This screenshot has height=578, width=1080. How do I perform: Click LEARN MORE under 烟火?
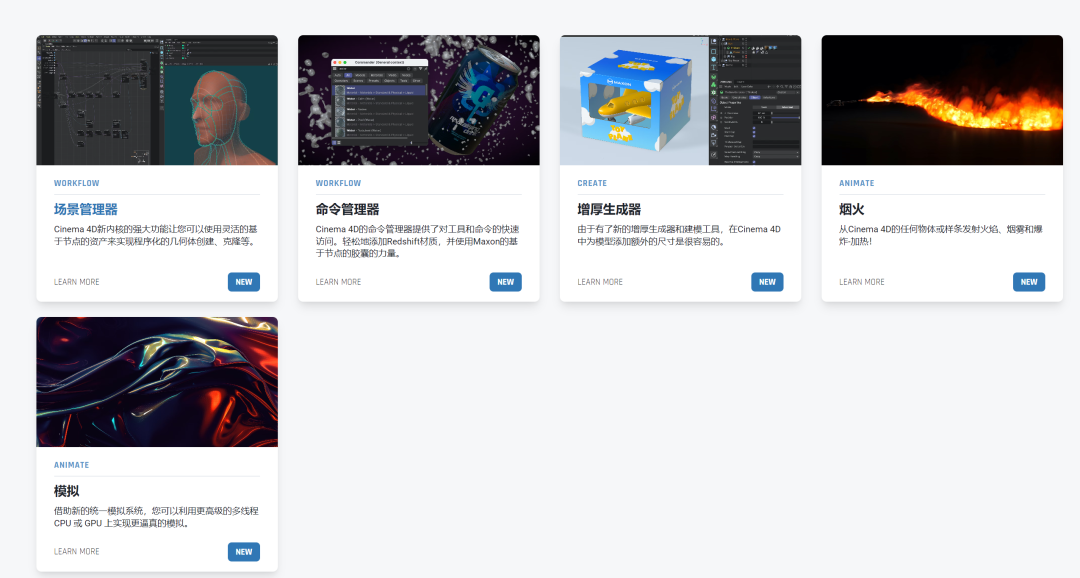click(862, 282)
